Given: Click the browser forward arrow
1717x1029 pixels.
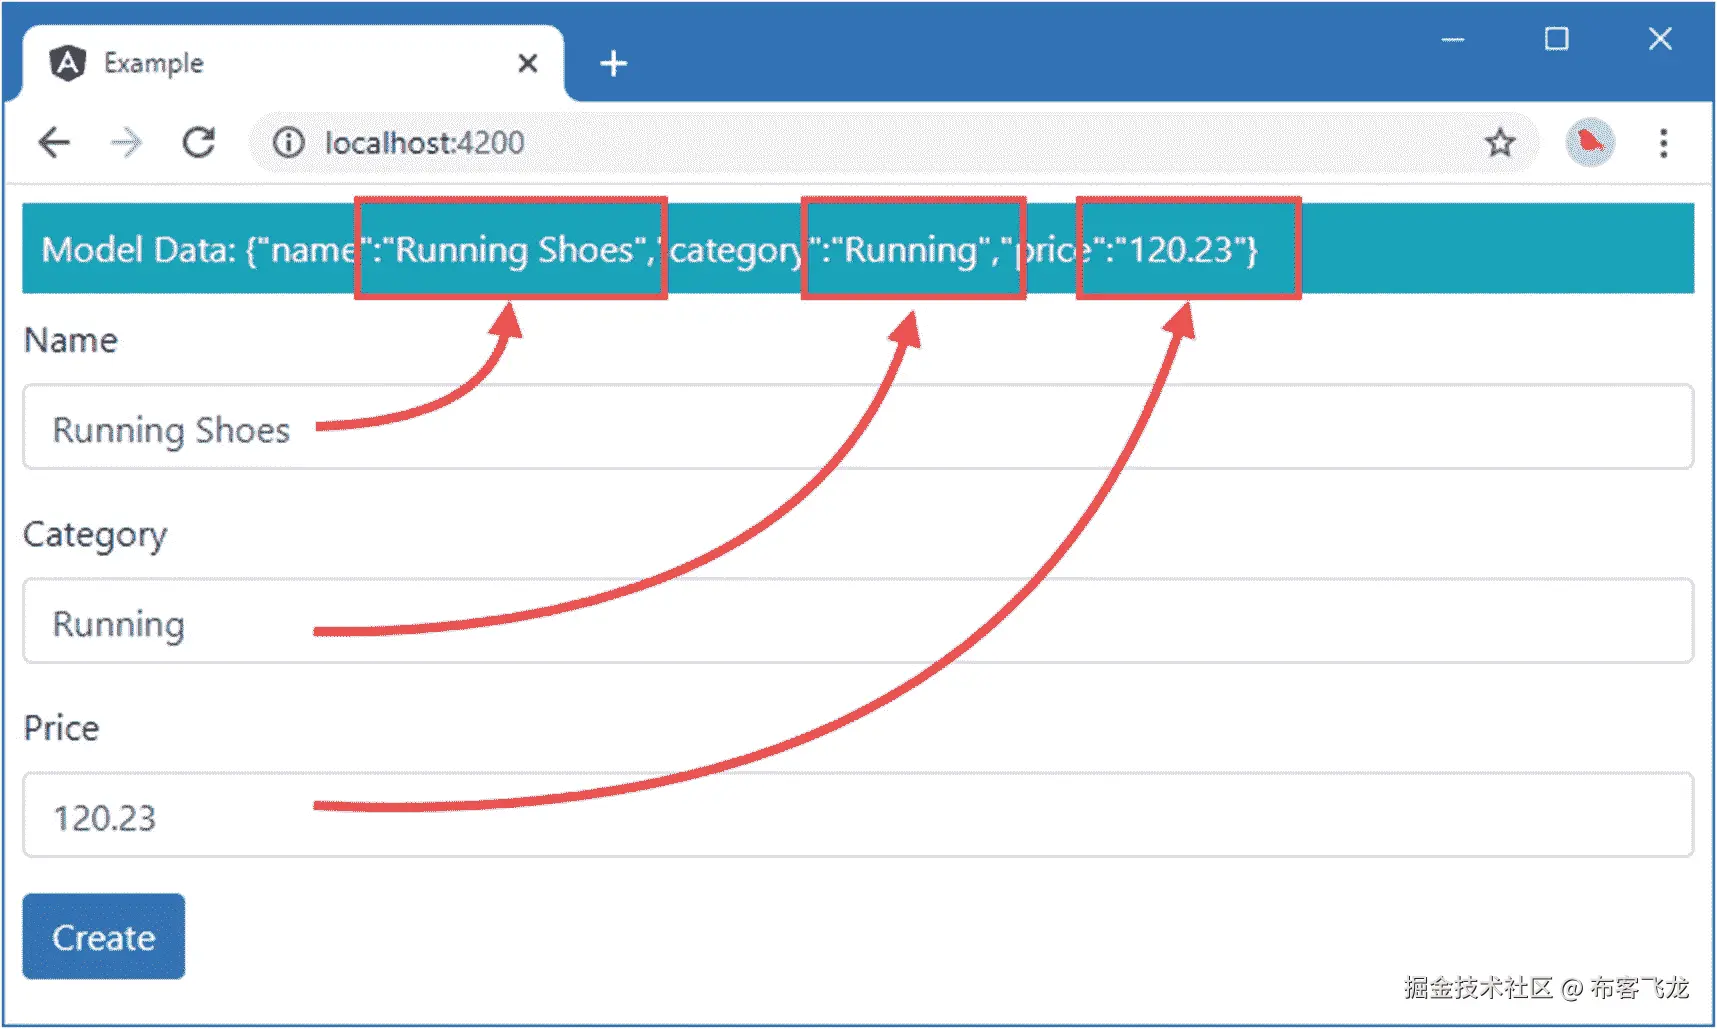Looking at the screenshot, I should click(x=126, y=143).
